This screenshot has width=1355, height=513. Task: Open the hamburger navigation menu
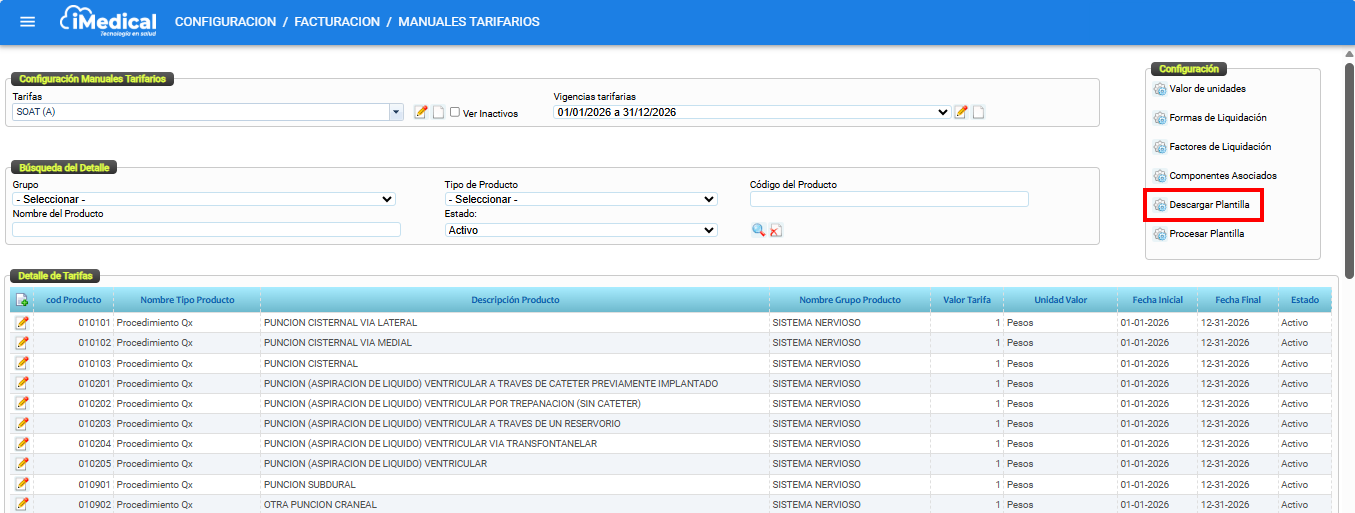tap(28, 22)
